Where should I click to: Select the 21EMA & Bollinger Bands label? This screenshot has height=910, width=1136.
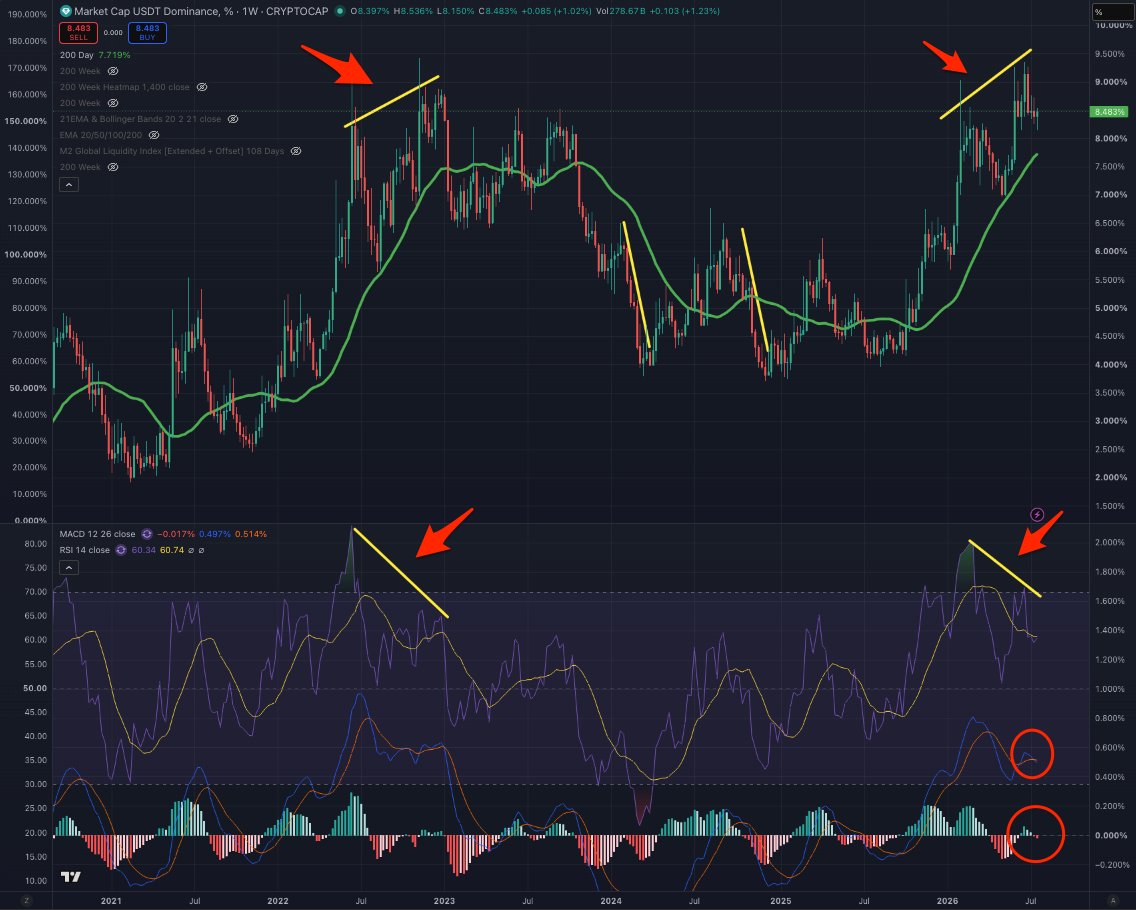[x=141, y=119]
